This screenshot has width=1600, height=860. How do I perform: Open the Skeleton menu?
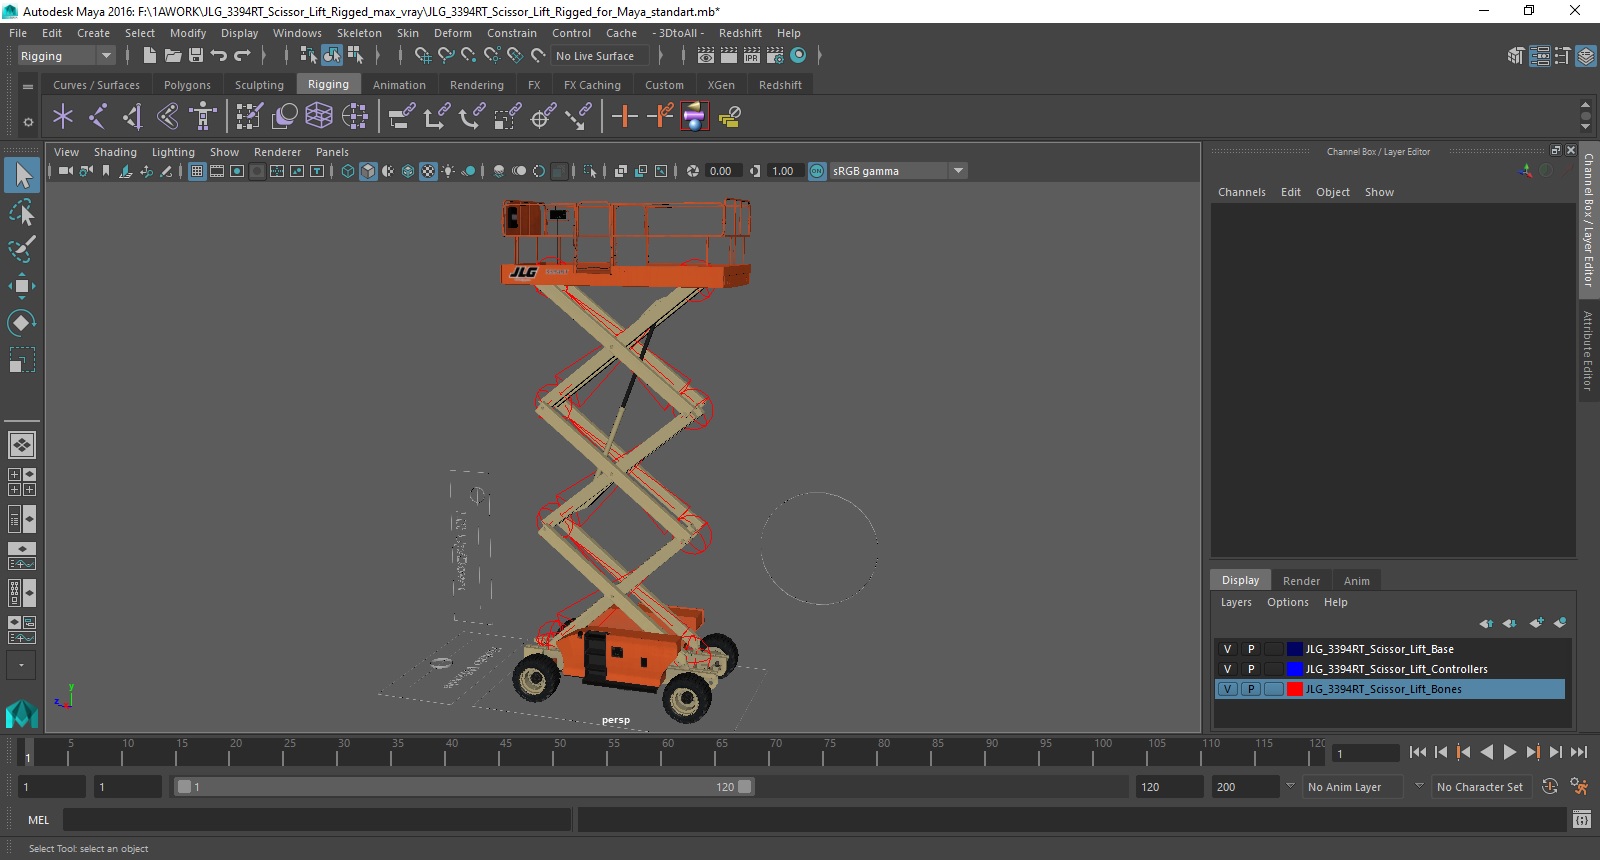tap(359, 33)
